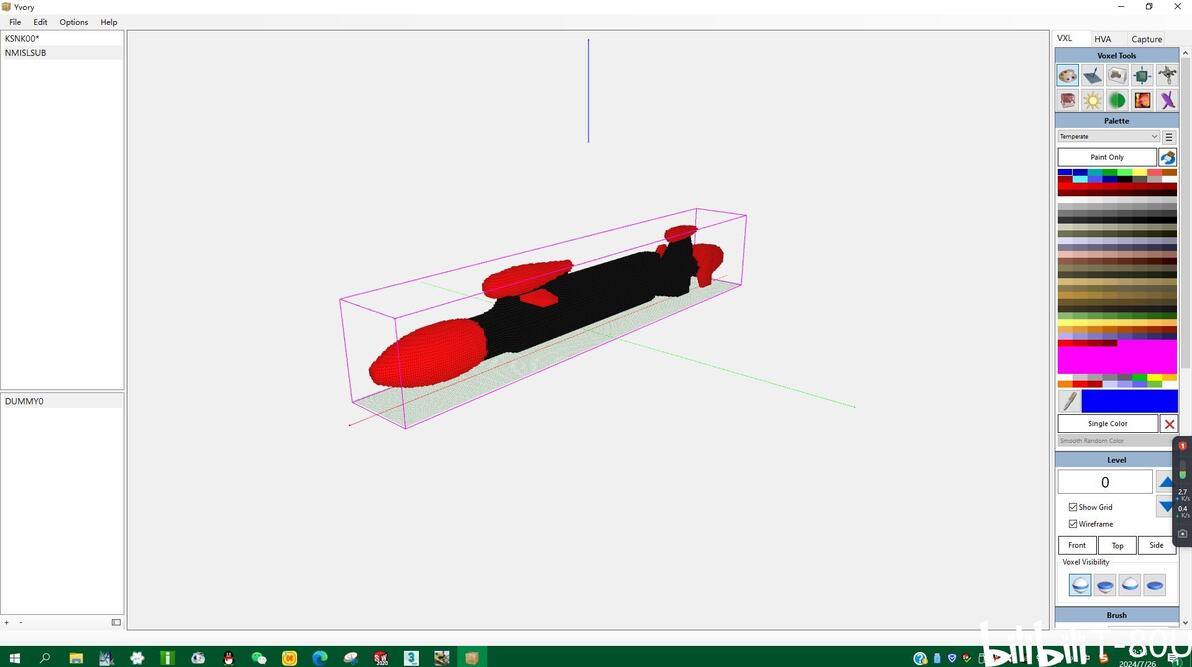Click the paint bucket swap icon
1192x667 pixels.
click(x=1168, y=157)
